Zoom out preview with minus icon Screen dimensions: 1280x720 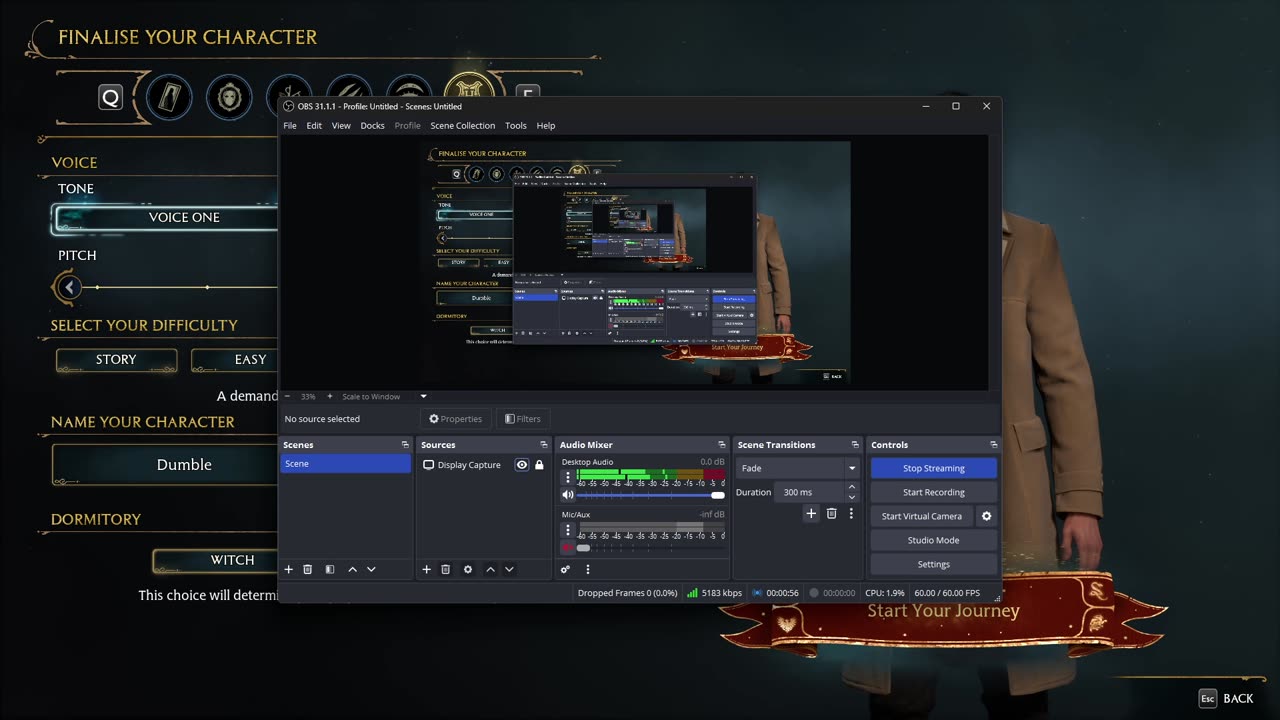pyautogui.click(x=288, y=396)
